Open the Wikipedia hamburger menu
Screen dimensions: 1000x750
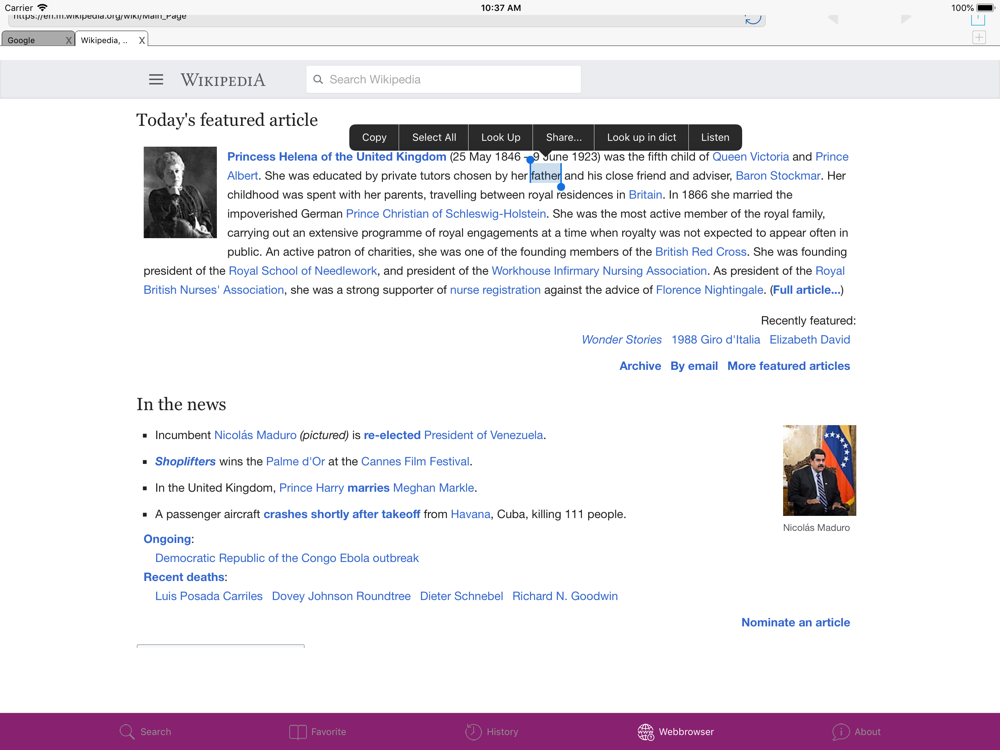[156, 80]
